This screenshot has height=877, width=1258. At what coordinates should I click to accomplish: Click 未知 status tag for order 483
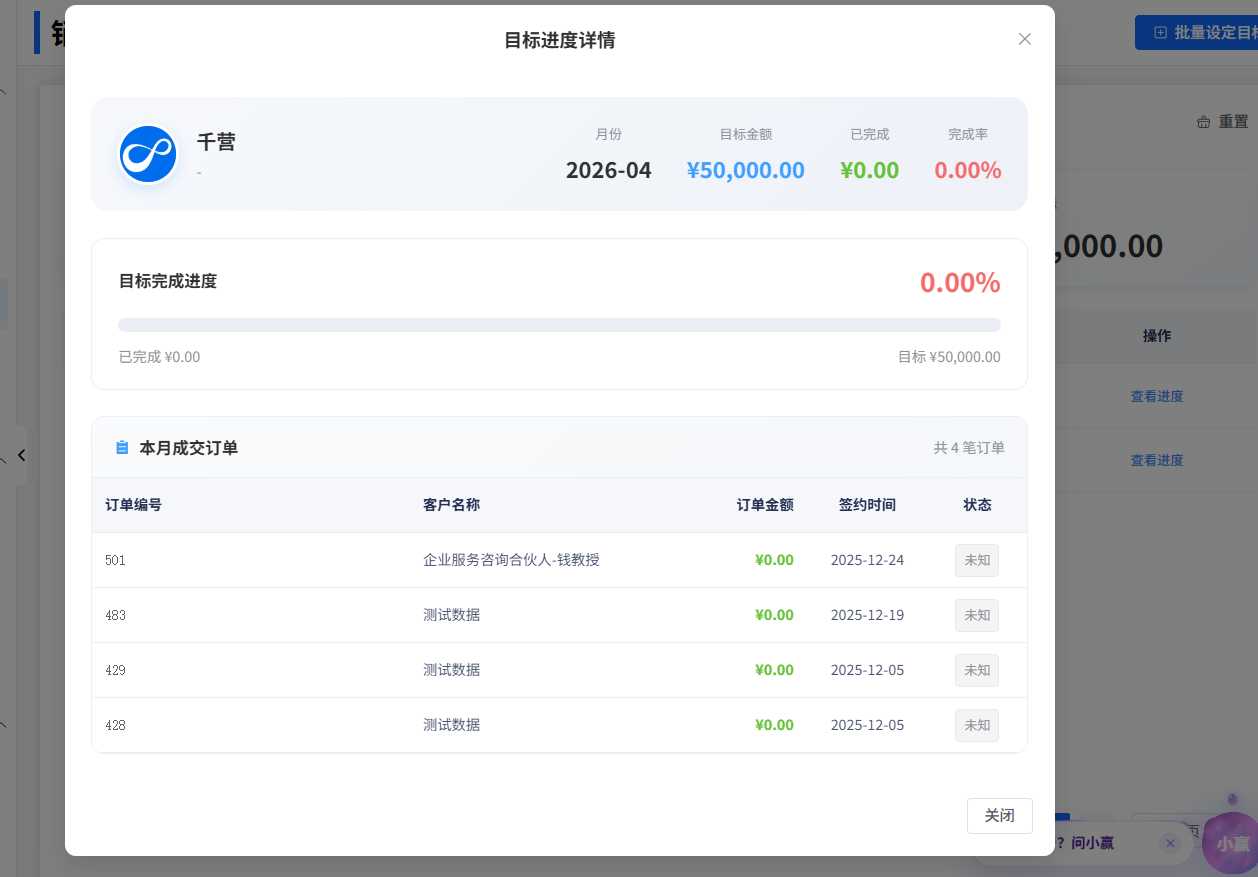point(976,615)
